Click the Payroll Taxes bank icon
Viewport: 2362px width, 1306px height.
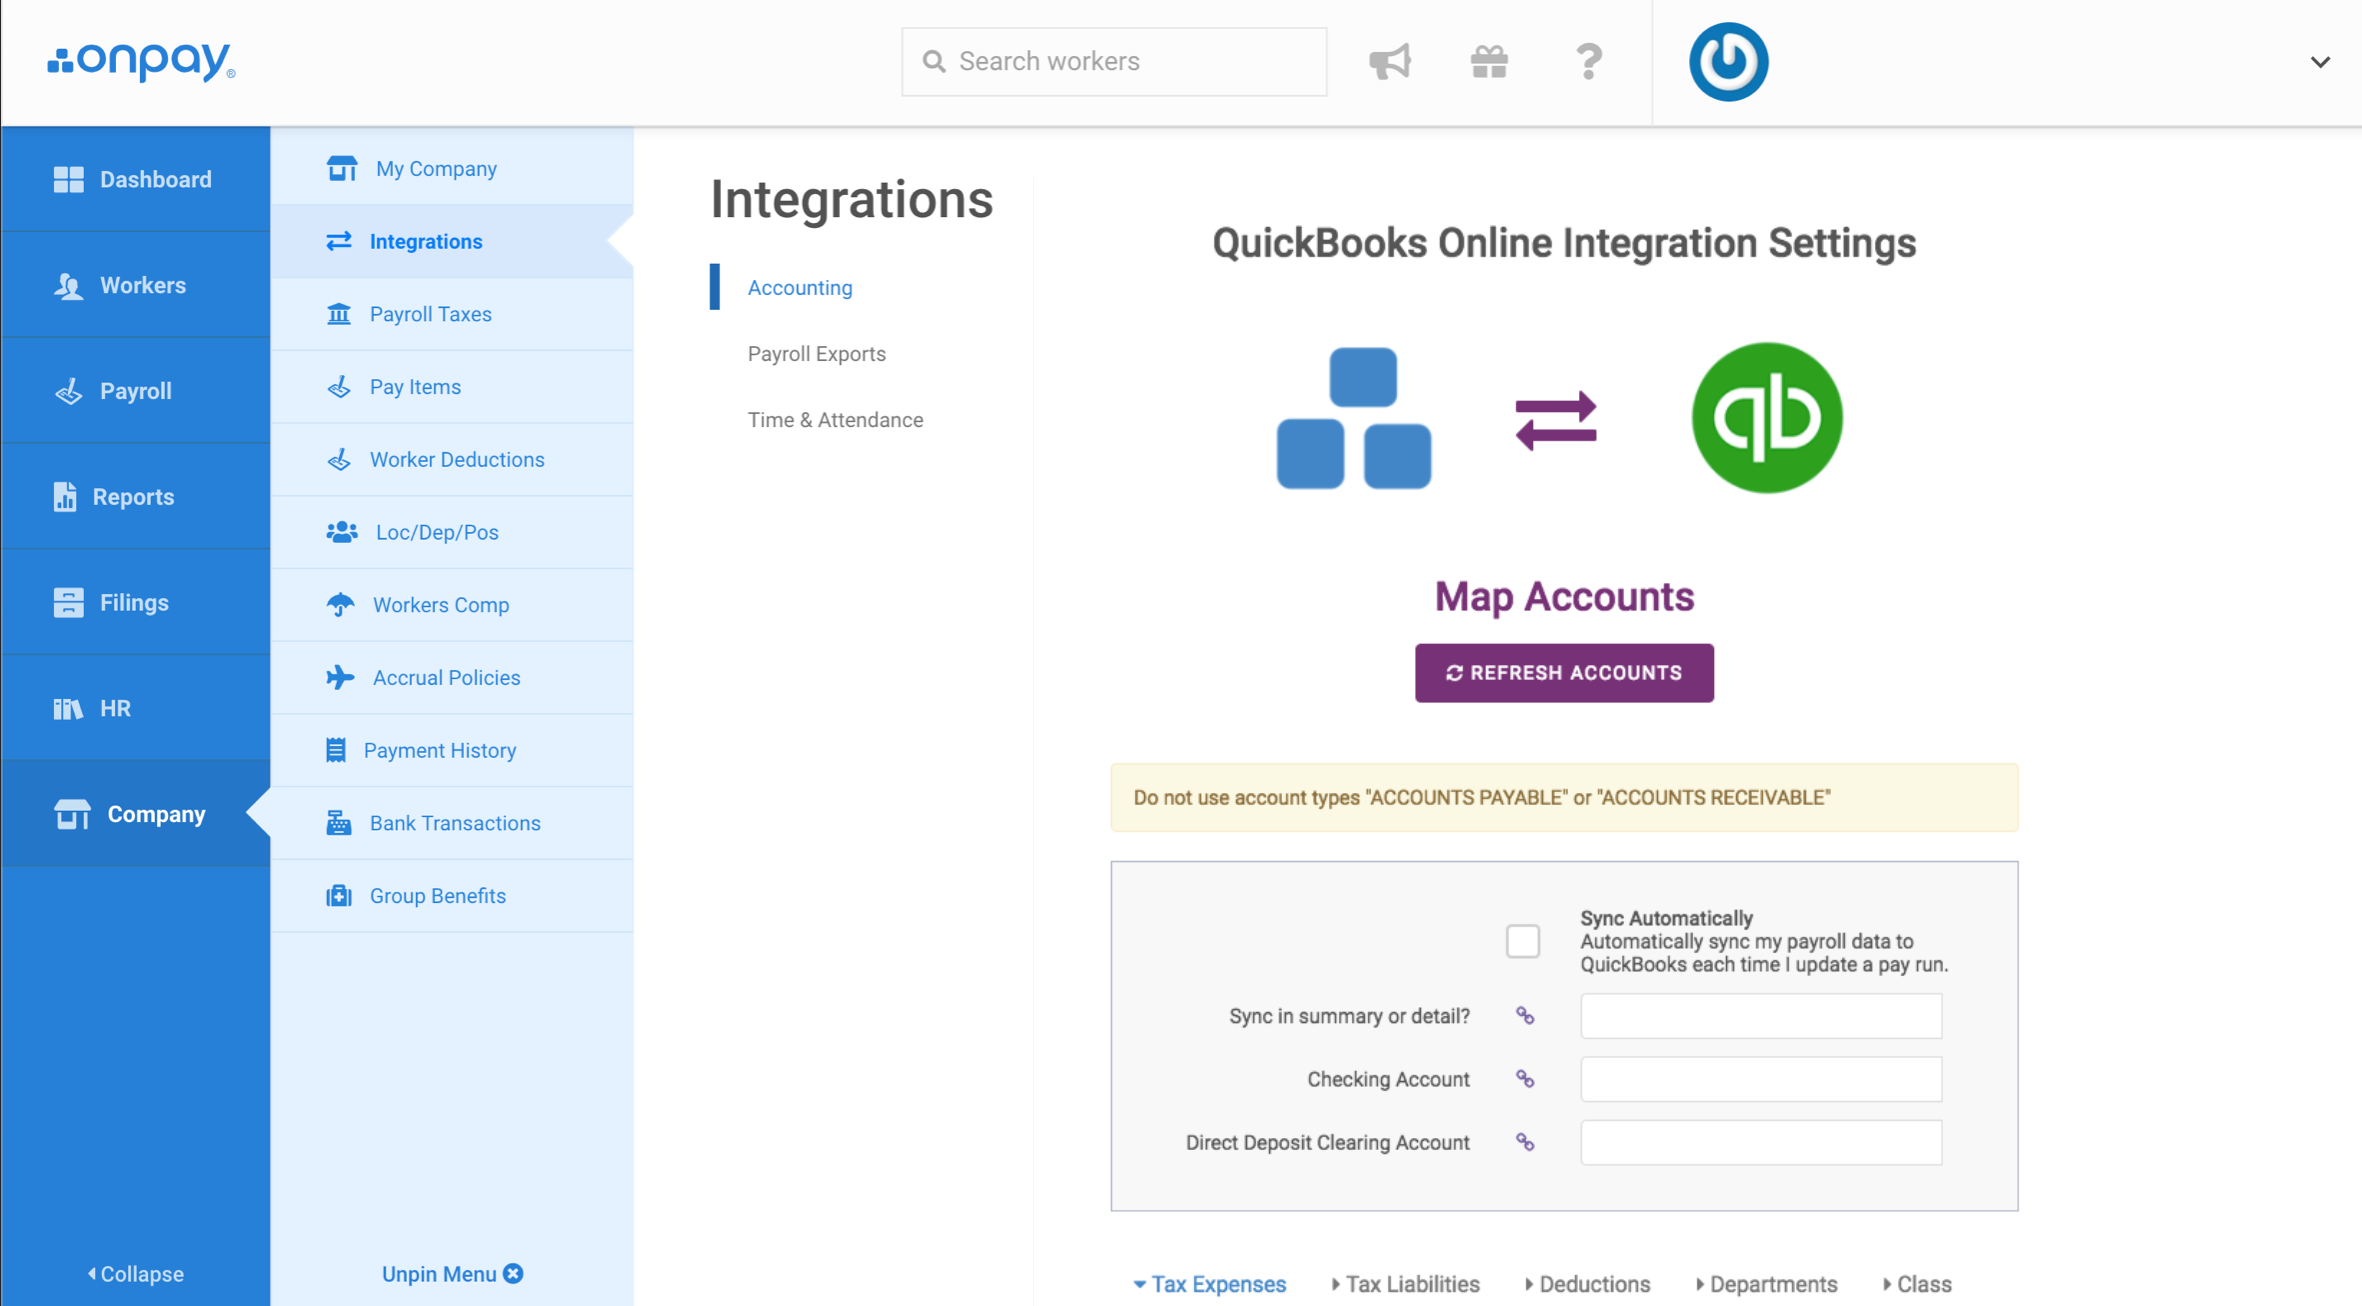click(x=339, y=314)
